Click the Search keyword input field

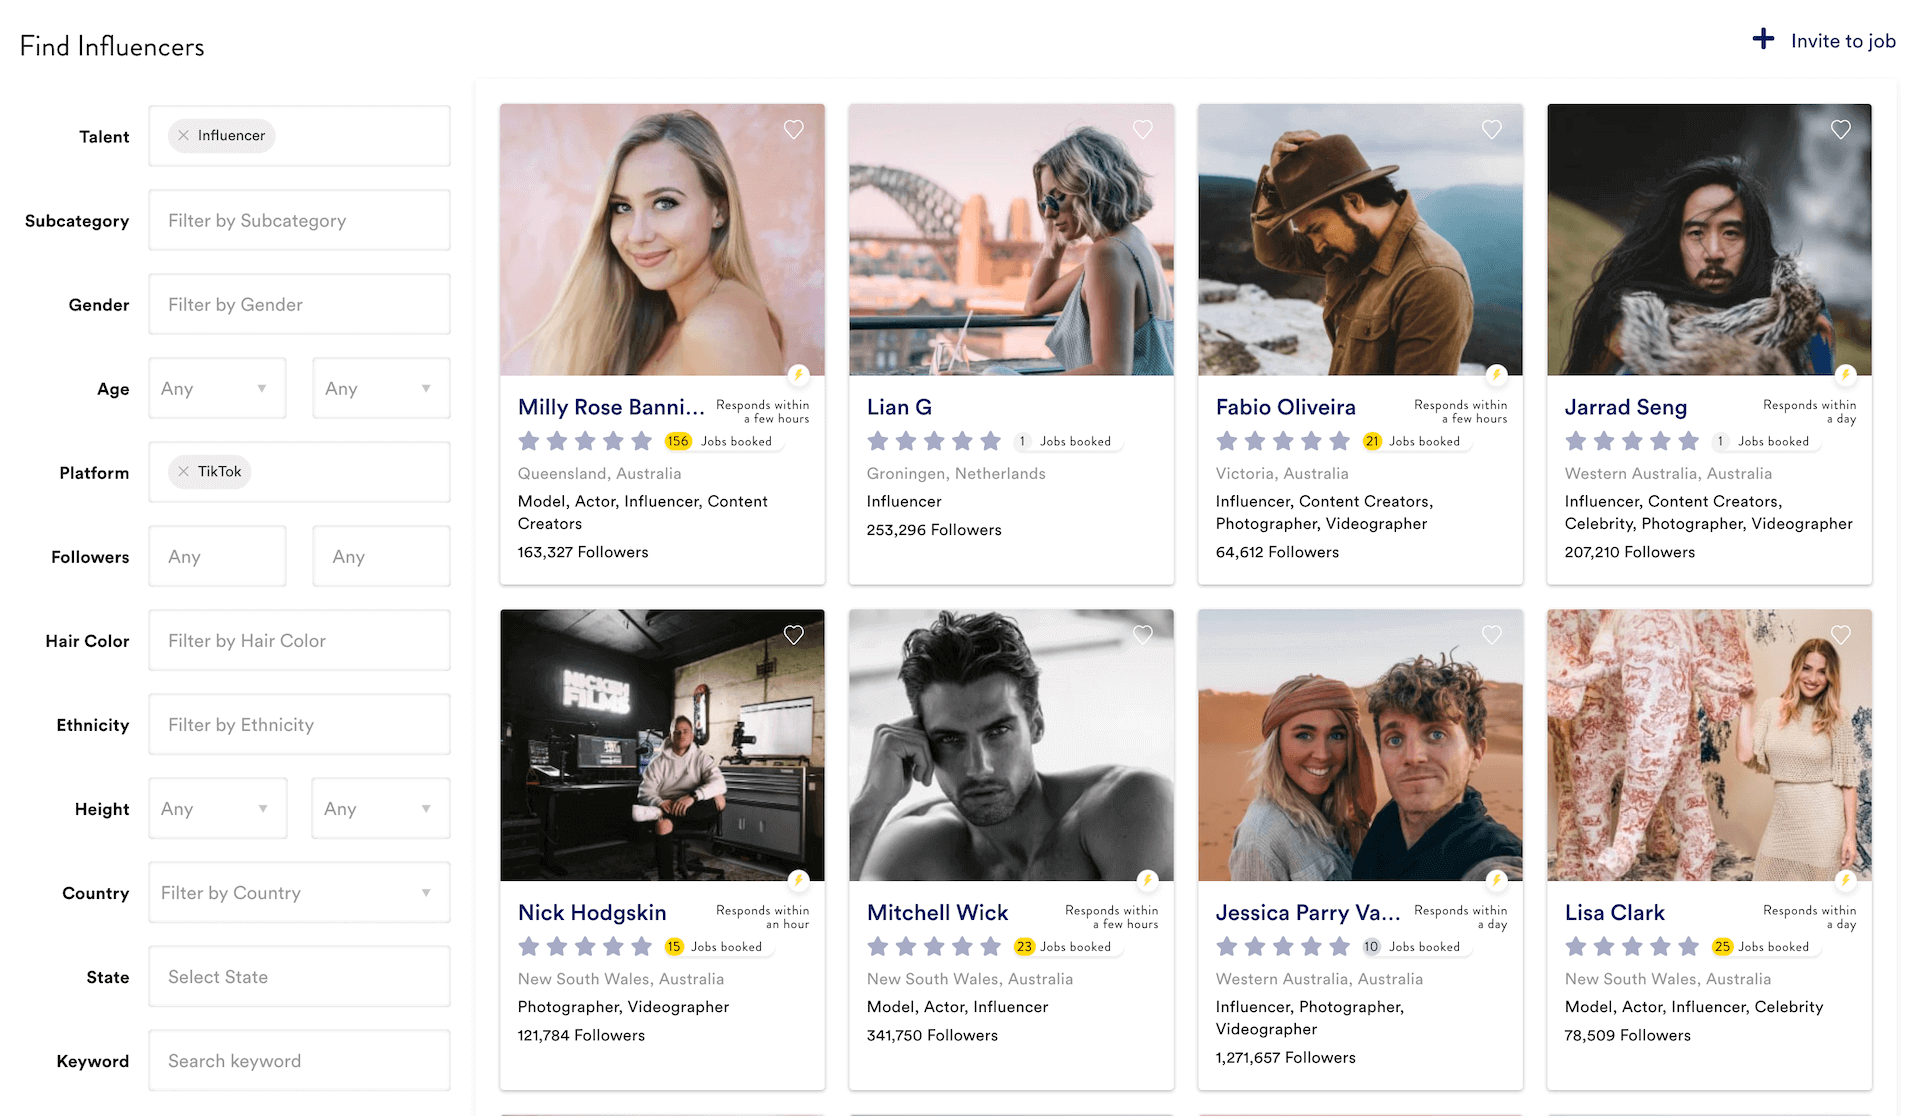pyautogui.click(x=299, y=1060)
